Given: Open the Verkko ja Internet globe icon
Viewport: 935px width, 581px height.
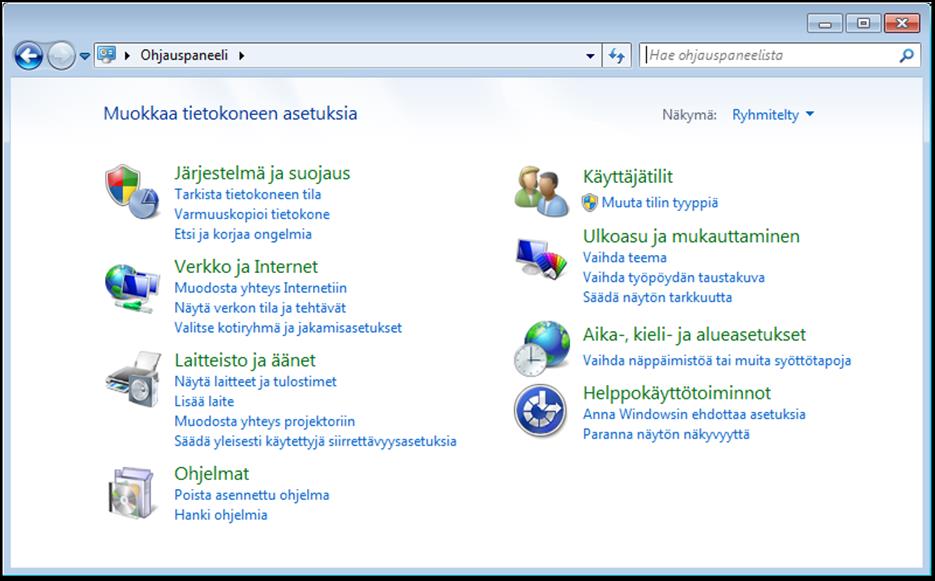Looking at the screenshot, I should pyautogui.click(x=132, y=288).
